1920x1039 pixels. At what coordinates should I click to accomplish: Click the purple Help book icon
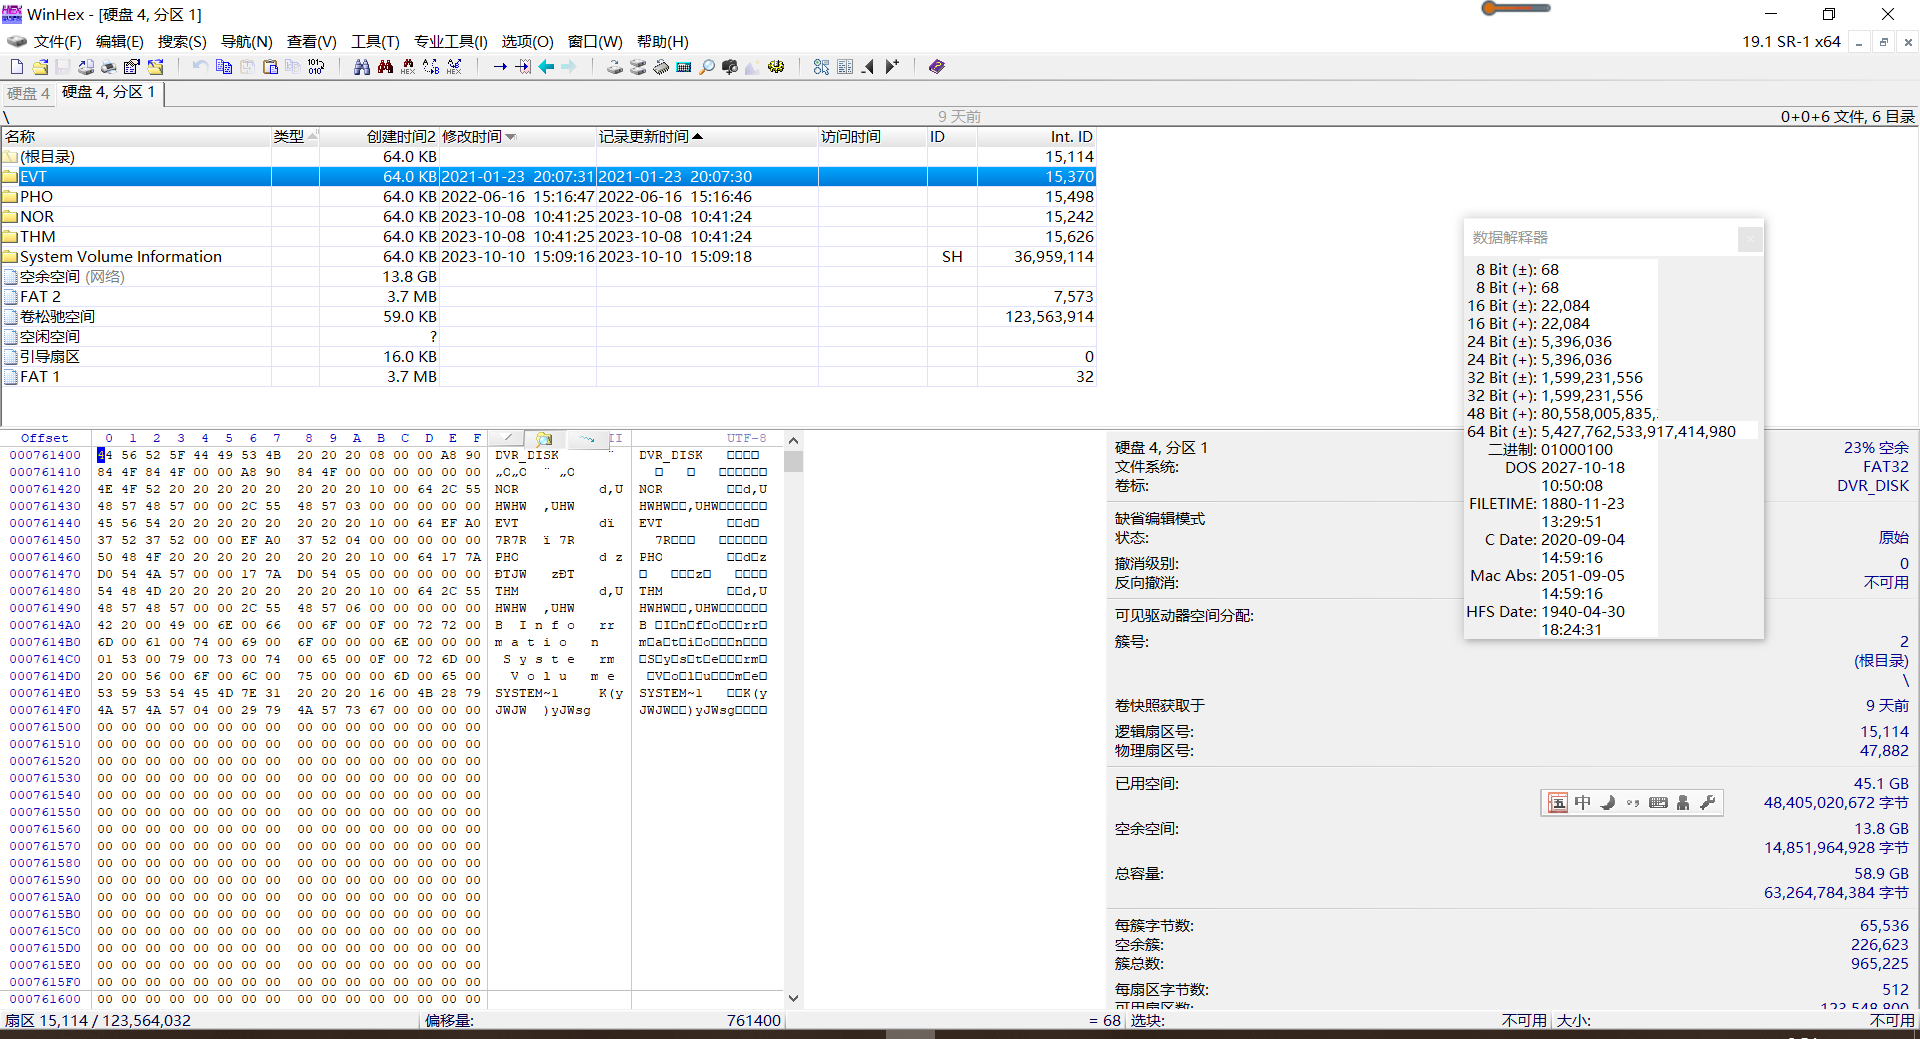click(x=937, y=67)
